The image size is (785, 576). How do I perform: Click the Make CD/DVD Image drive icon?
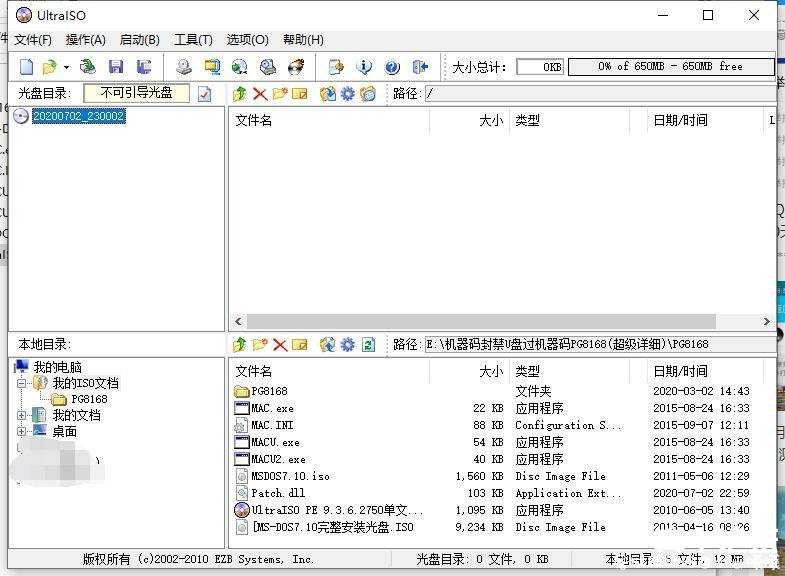184,66
